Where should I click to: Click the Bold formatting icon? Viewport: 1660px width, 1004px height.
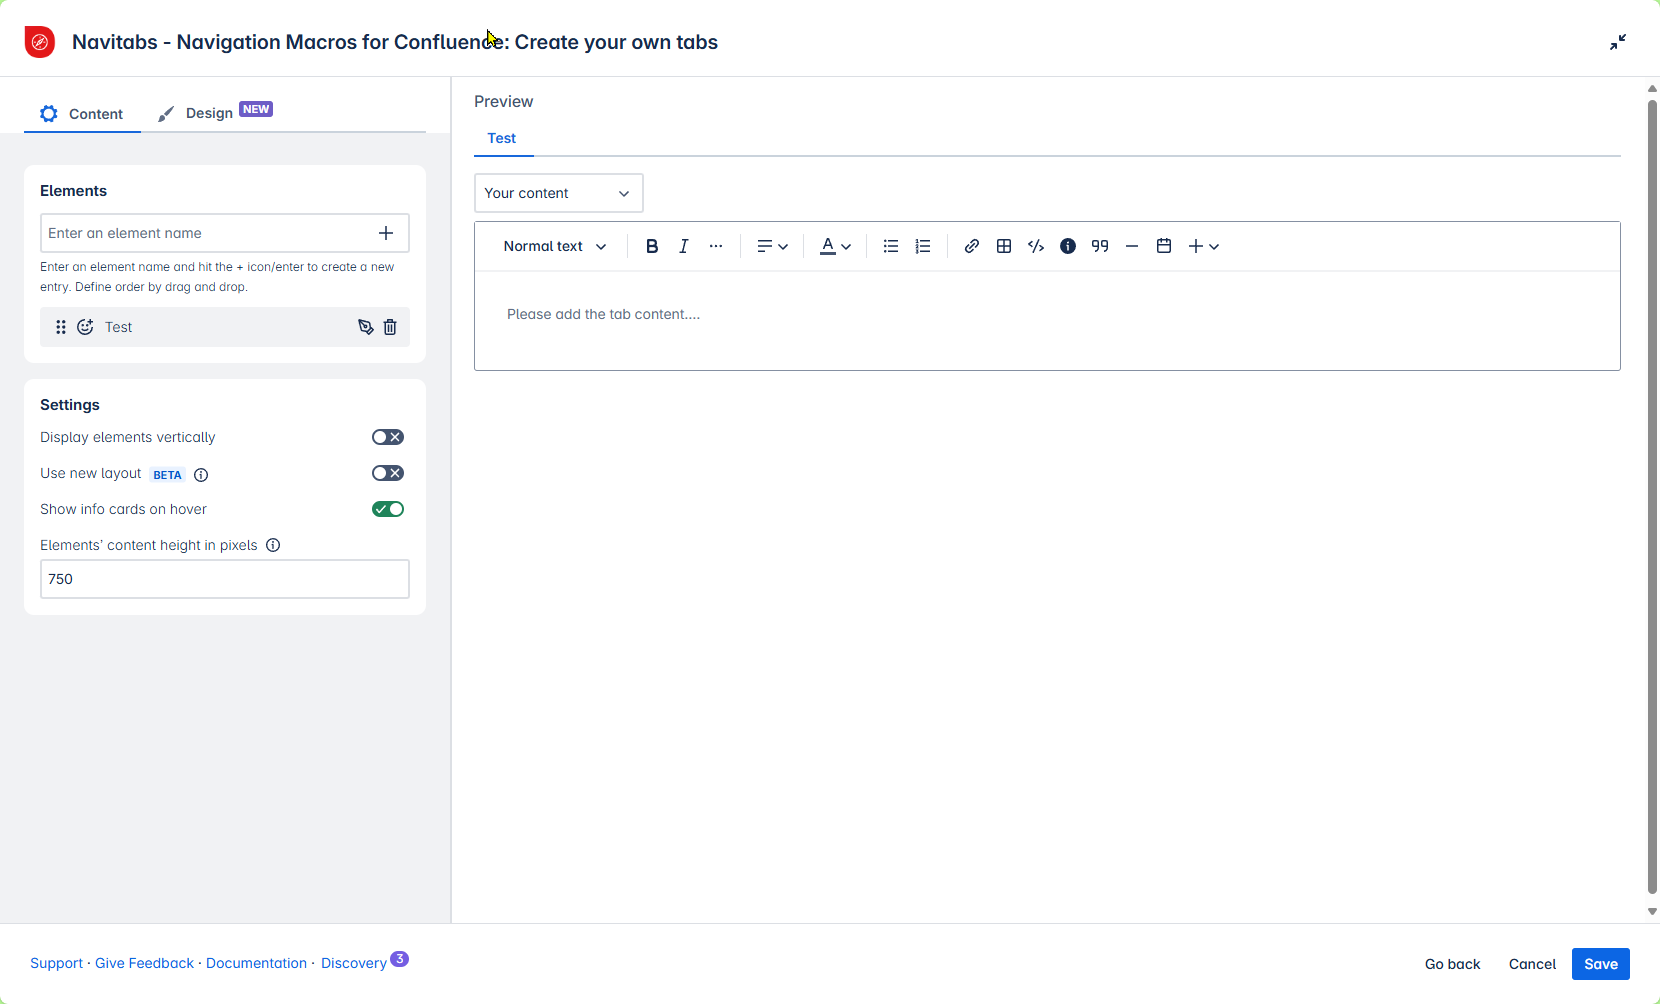pyautogui.click(x=652, y=247)
